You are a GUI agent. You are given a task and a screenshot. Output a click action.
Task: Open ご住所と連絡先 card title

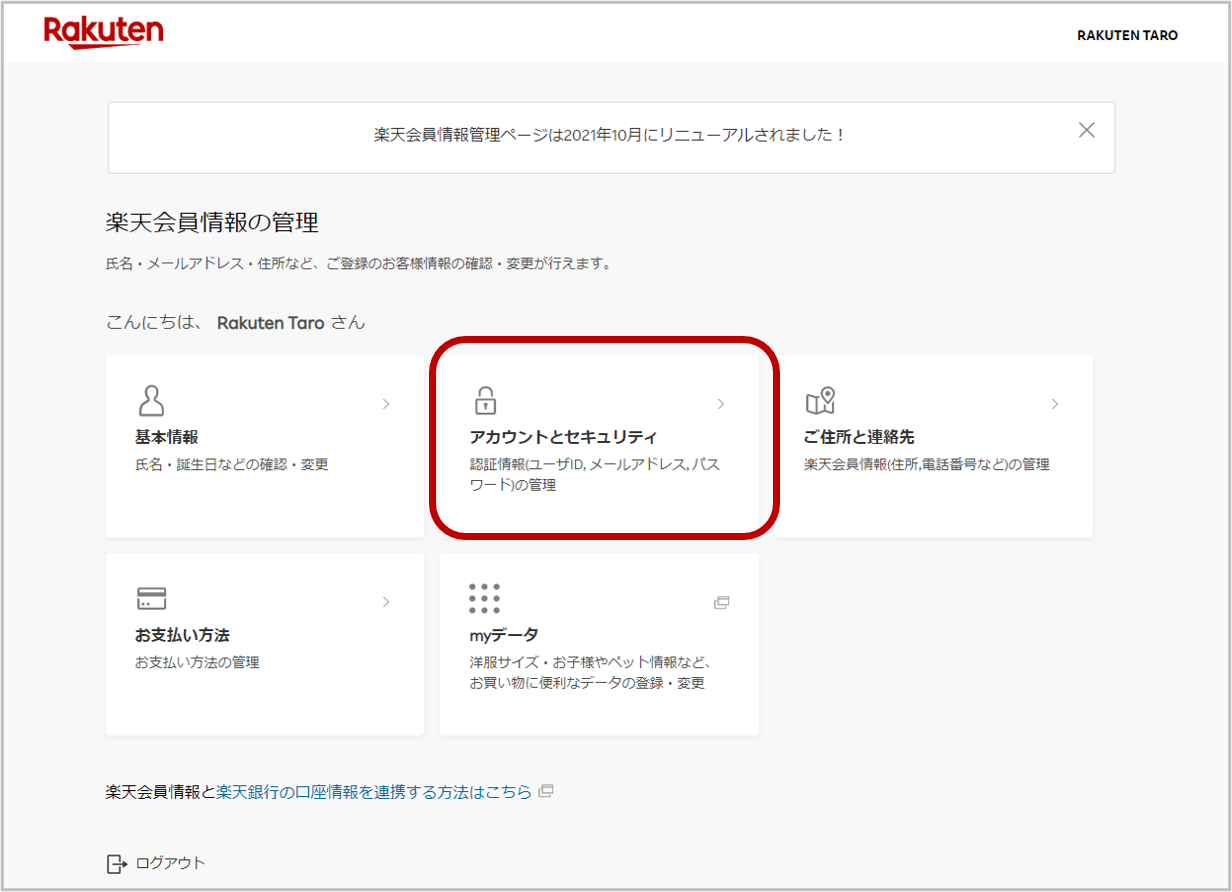(859, 437)
